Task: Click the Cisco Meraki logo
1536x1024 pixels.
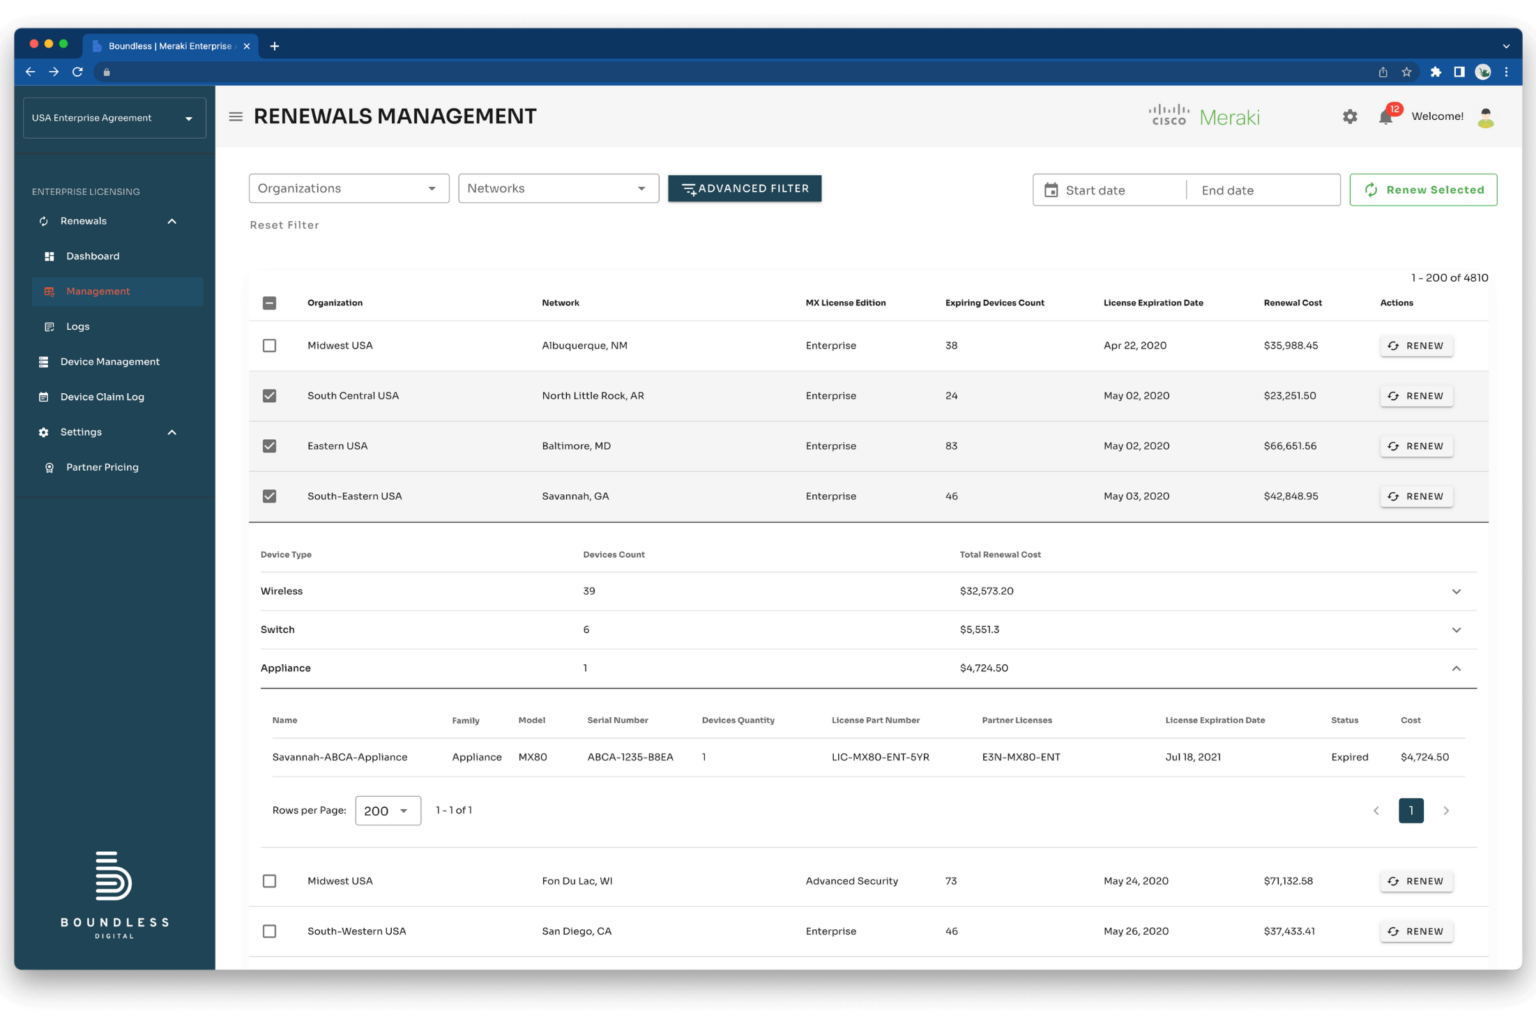Action: coord(1203,116)
